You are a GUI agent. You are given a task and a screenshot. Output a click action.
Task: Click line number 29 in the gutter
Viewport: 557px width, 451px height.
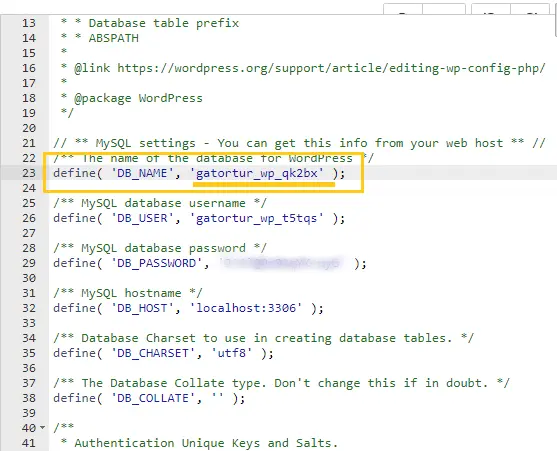point(29,263)
